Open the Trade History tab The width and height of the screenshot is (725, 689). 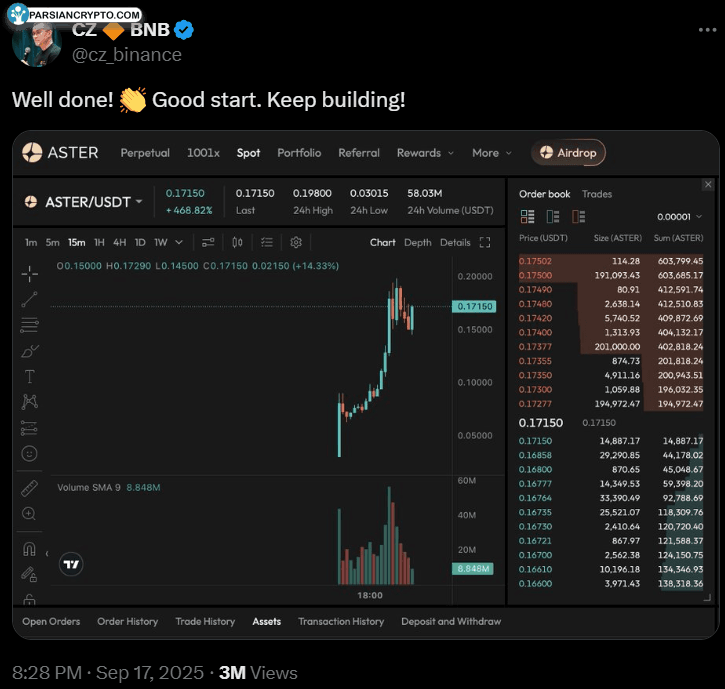point(205,621)
